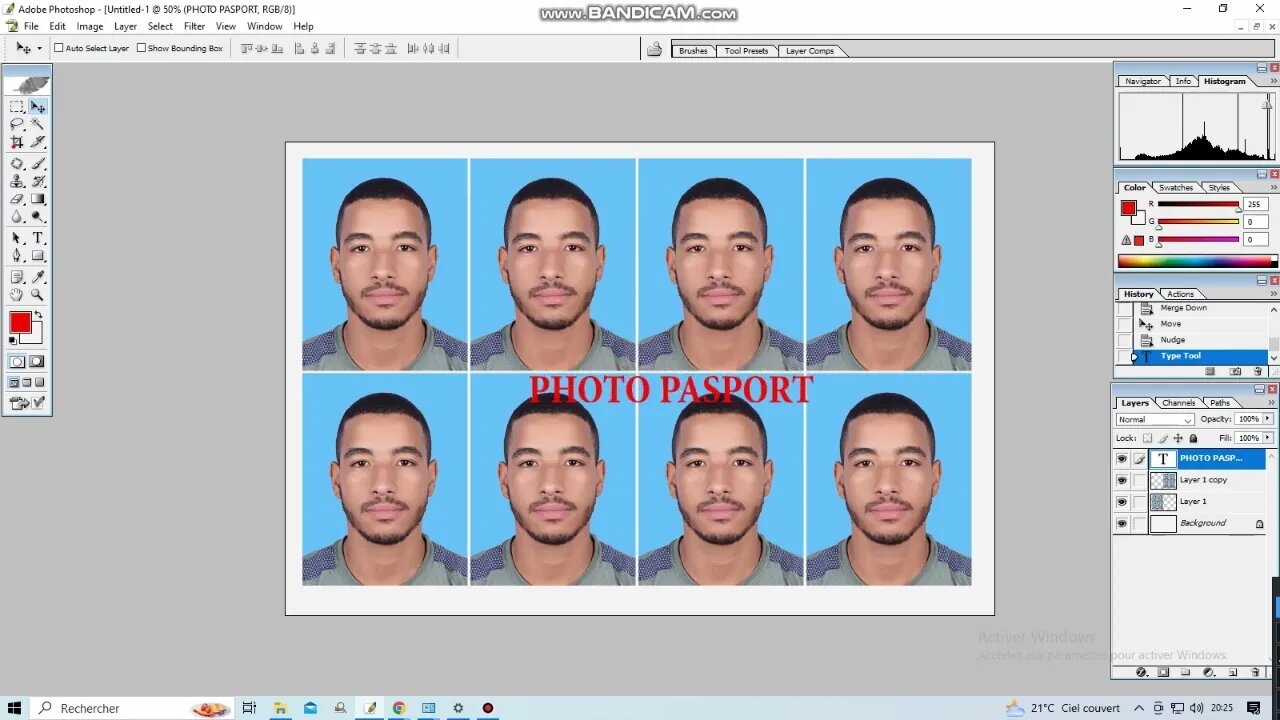The height and width of the screenshot is (720, 1280).
Task: Switch to the Swatches tab
Action: click(1176, 188)
